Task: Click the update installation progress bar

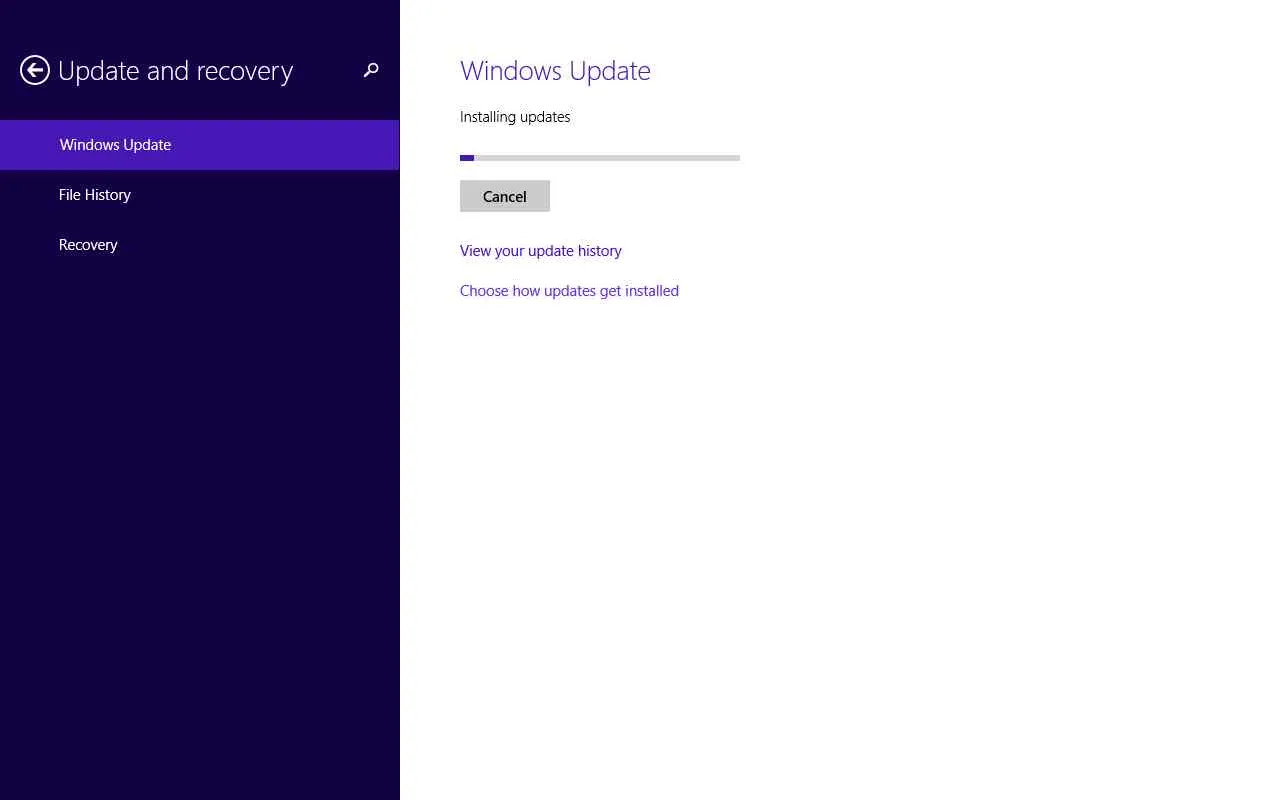Action: click(600, 158)
